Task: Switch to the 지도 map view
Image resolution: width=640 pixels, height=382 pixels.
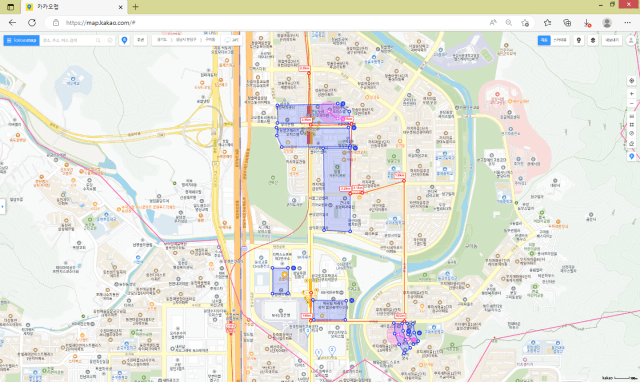Action: point(544,40)
